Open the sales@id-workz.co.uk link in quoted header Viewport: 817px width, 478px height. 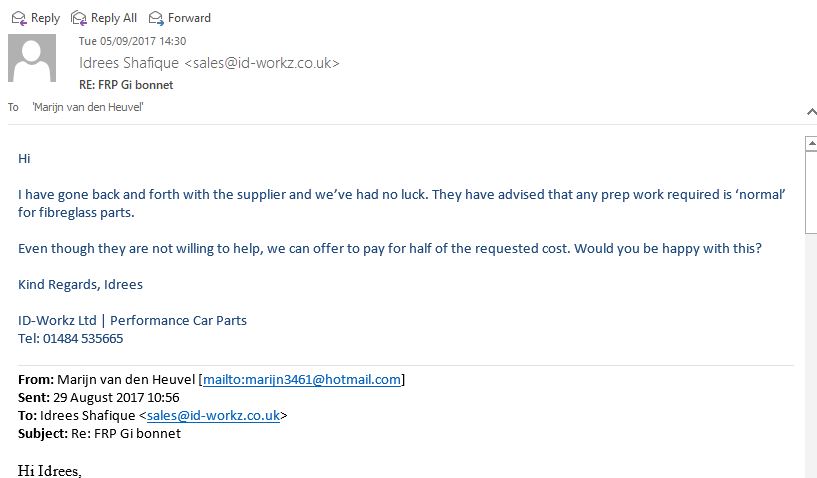tap(213, 415)
